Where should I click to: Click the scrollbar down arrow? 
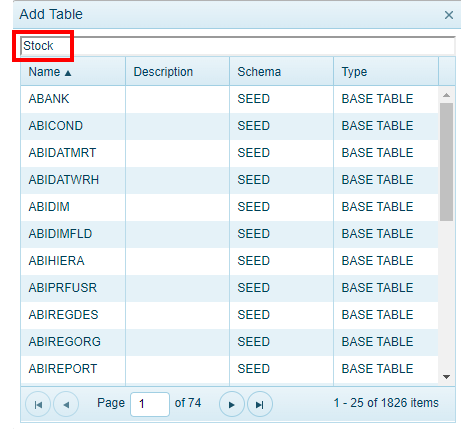[446, 377]
